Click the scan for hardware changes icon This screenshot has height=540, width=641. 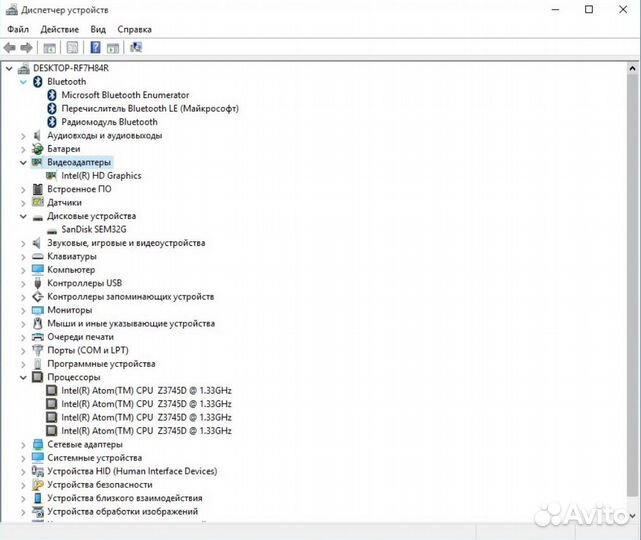click(136, 47)
